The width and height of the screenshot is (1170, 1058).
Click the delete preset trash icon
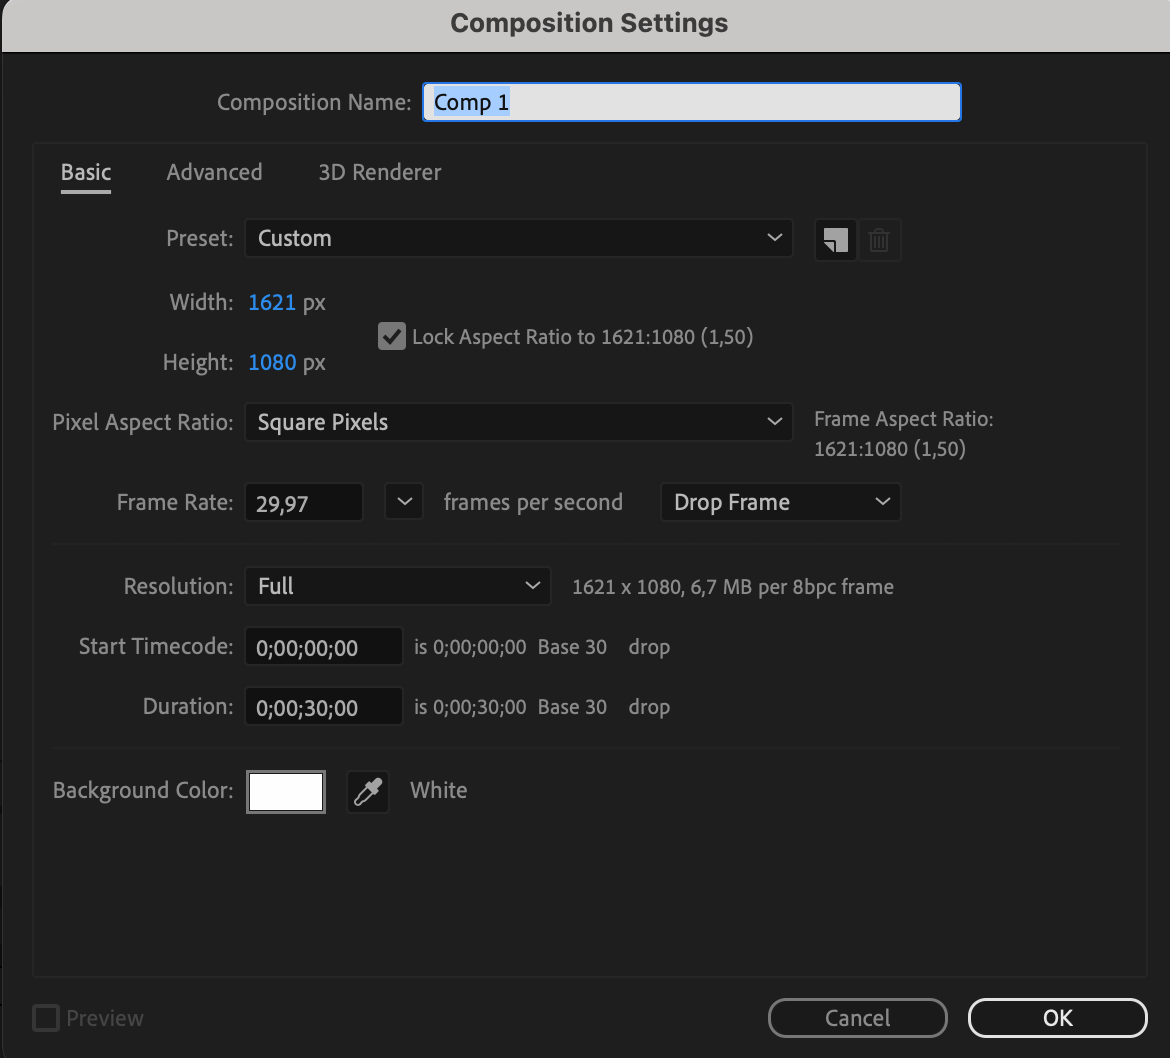(x=879, y=240)
